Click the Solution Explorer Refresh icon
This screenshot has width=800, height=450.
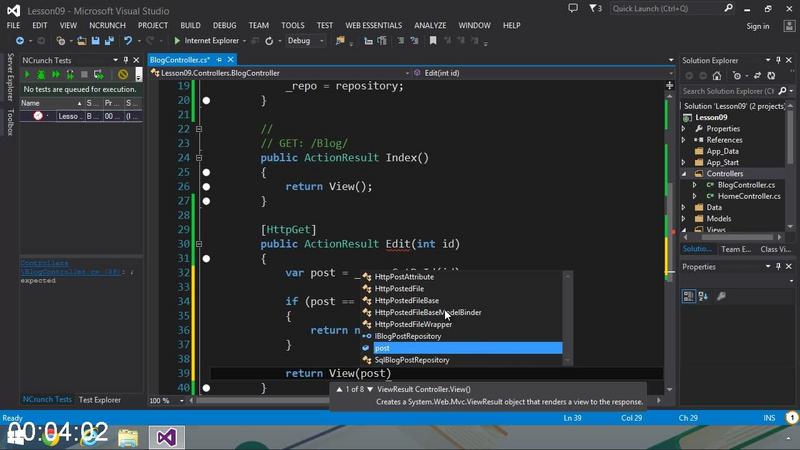pyautogui.click(x=771, y=76)
